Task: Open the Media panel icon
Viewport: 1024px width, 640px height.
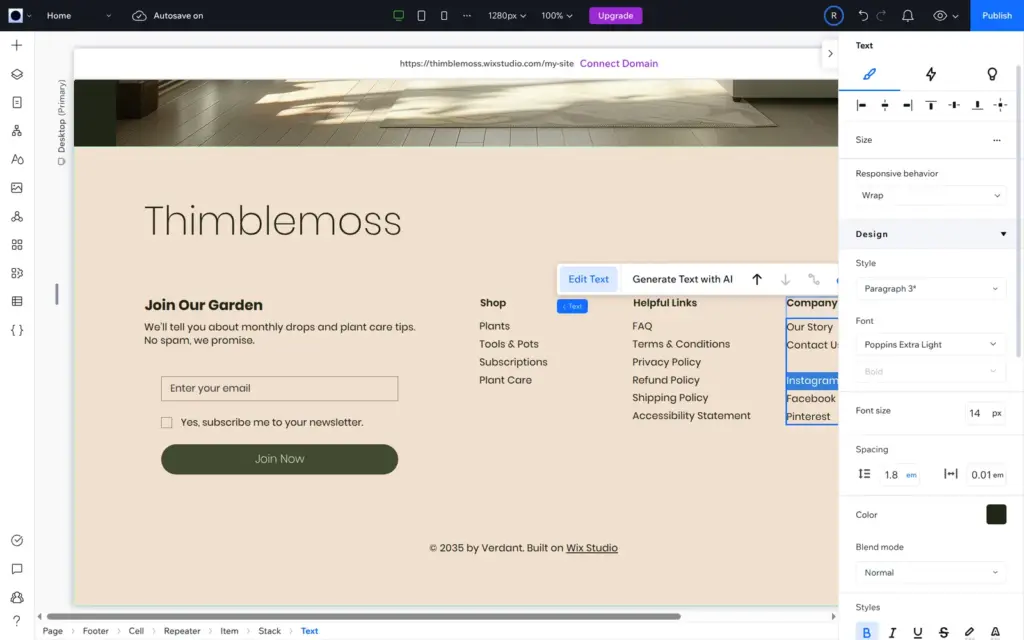Action: point(17,187)
